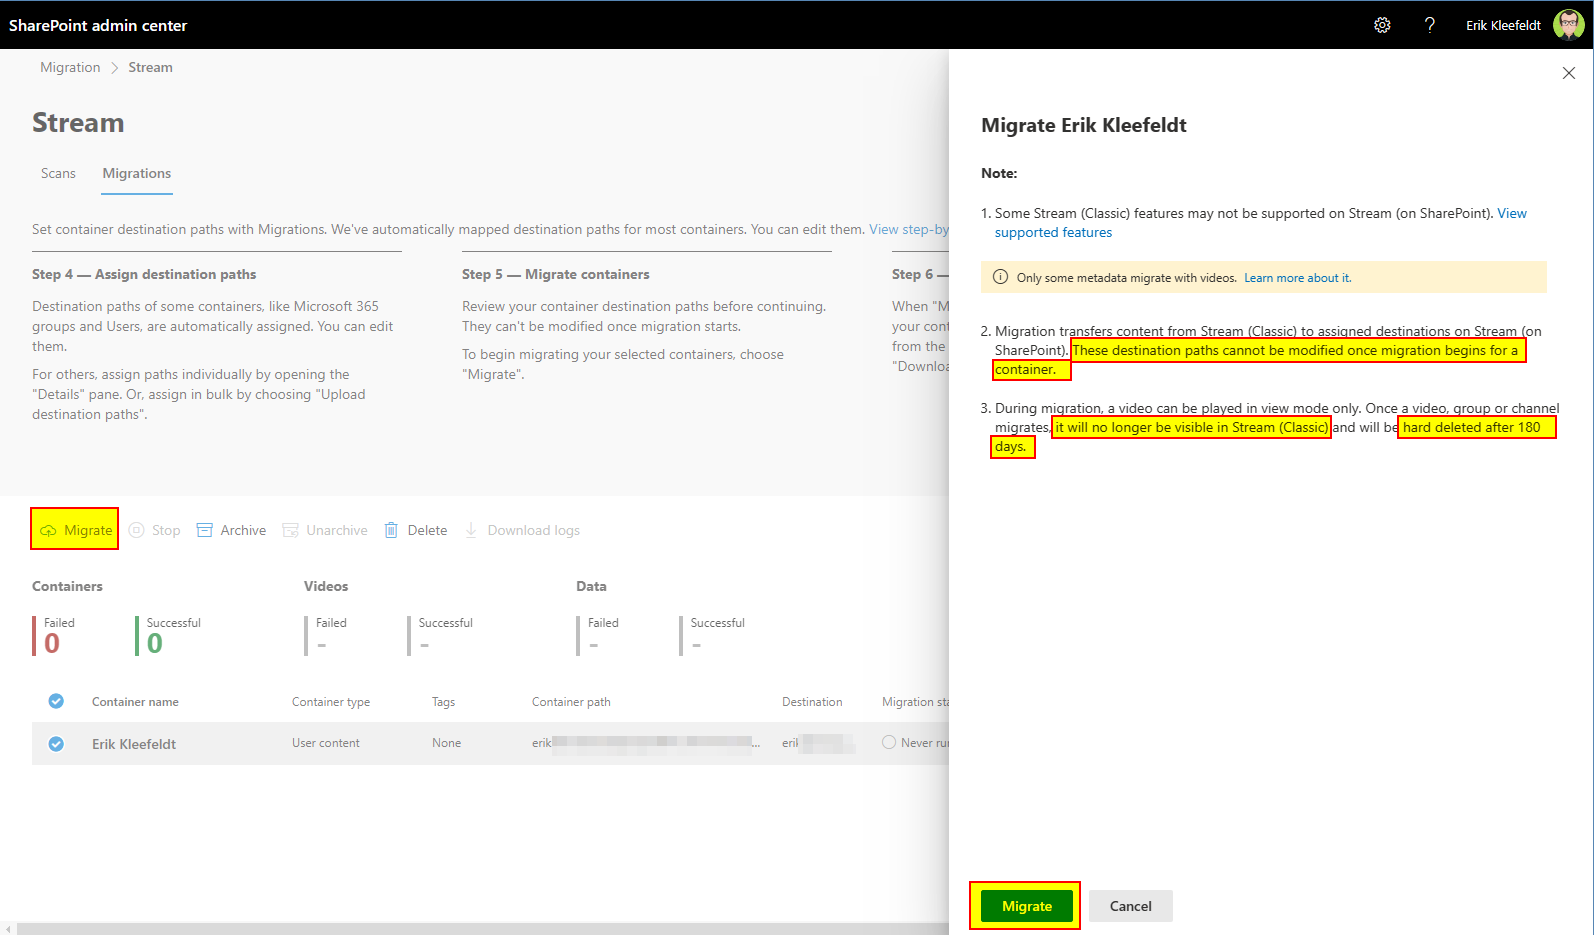Click the horizontal scrollbar at bottom

(x=480, y=929)
